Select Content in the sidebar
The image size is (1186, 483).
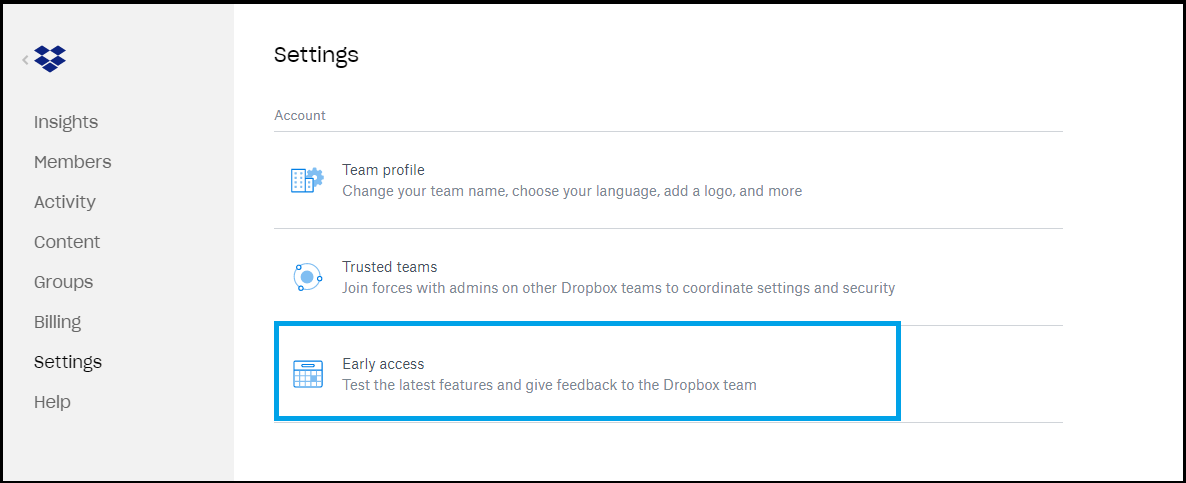(x=67, y=242)
